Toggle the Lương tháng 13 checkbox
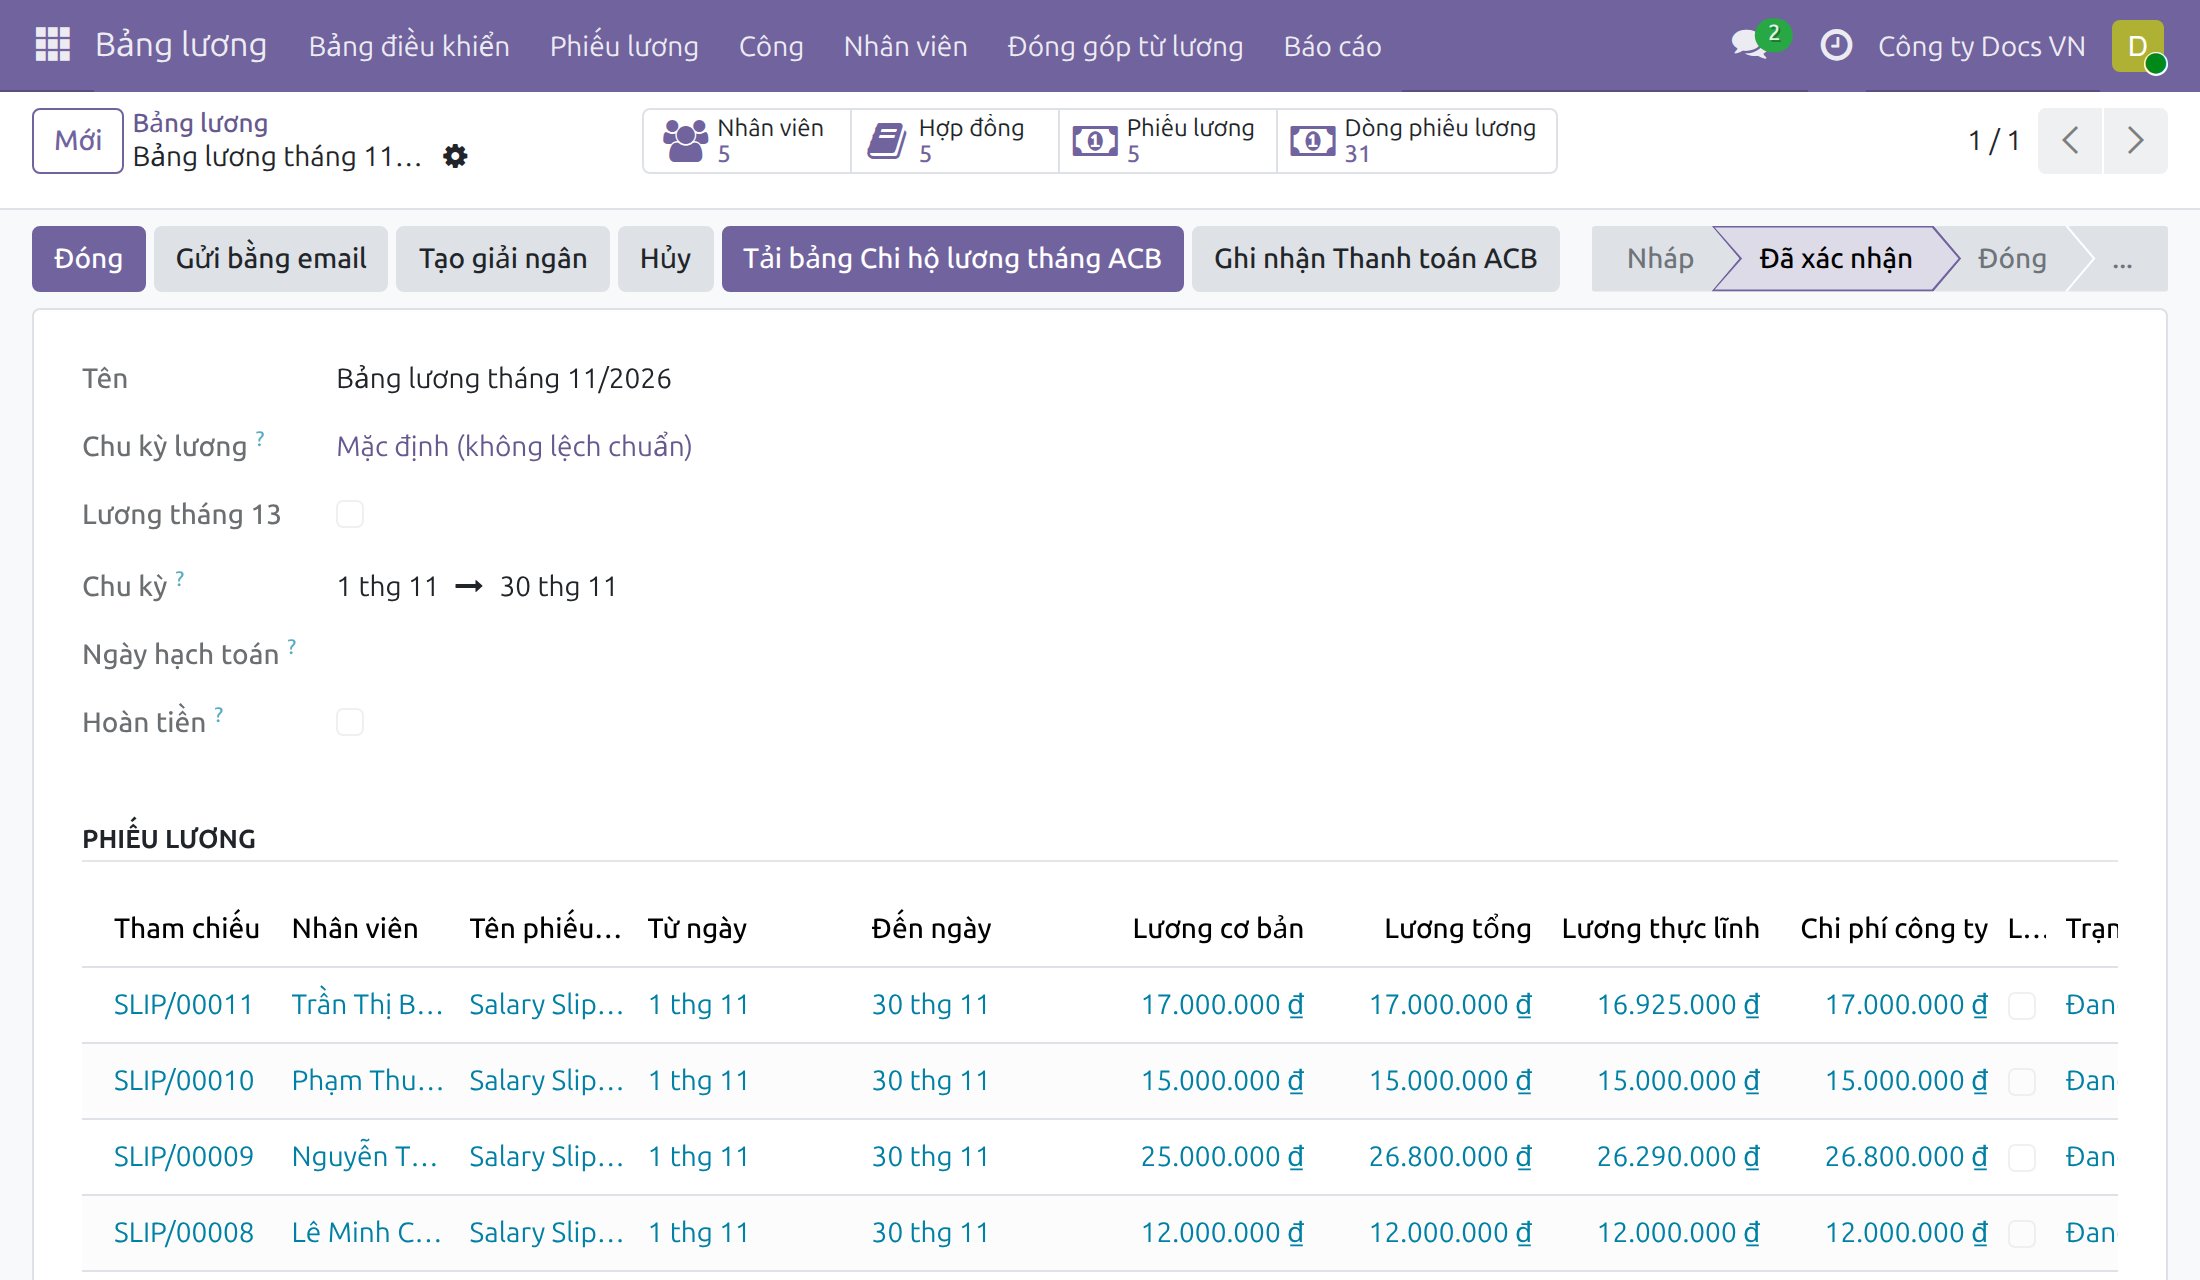2200x1280 pixels. pos(350,514)
